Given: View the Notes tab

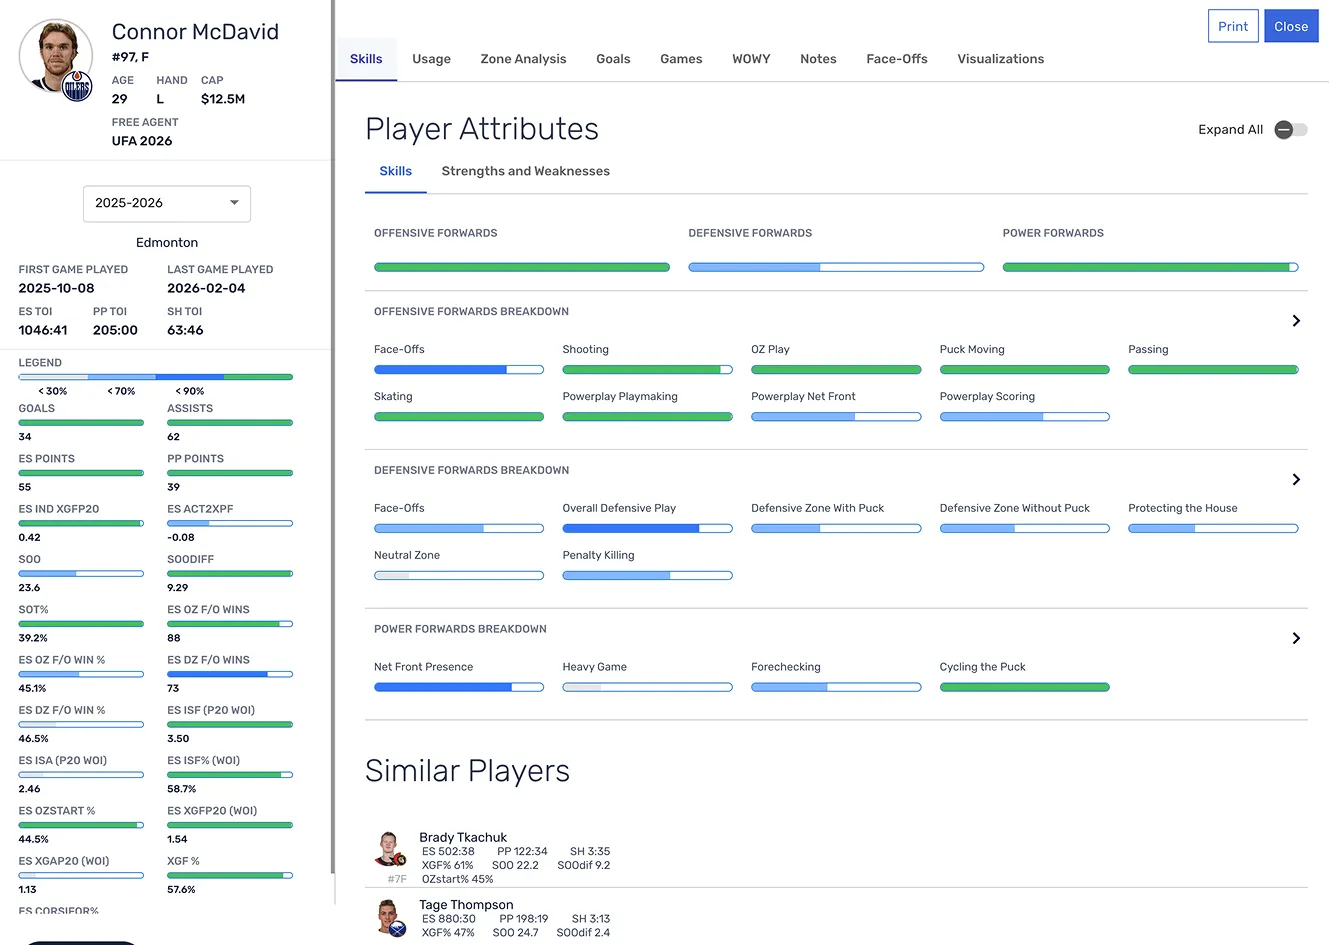Looking at the screenshot, I should [x=818, y=59].
